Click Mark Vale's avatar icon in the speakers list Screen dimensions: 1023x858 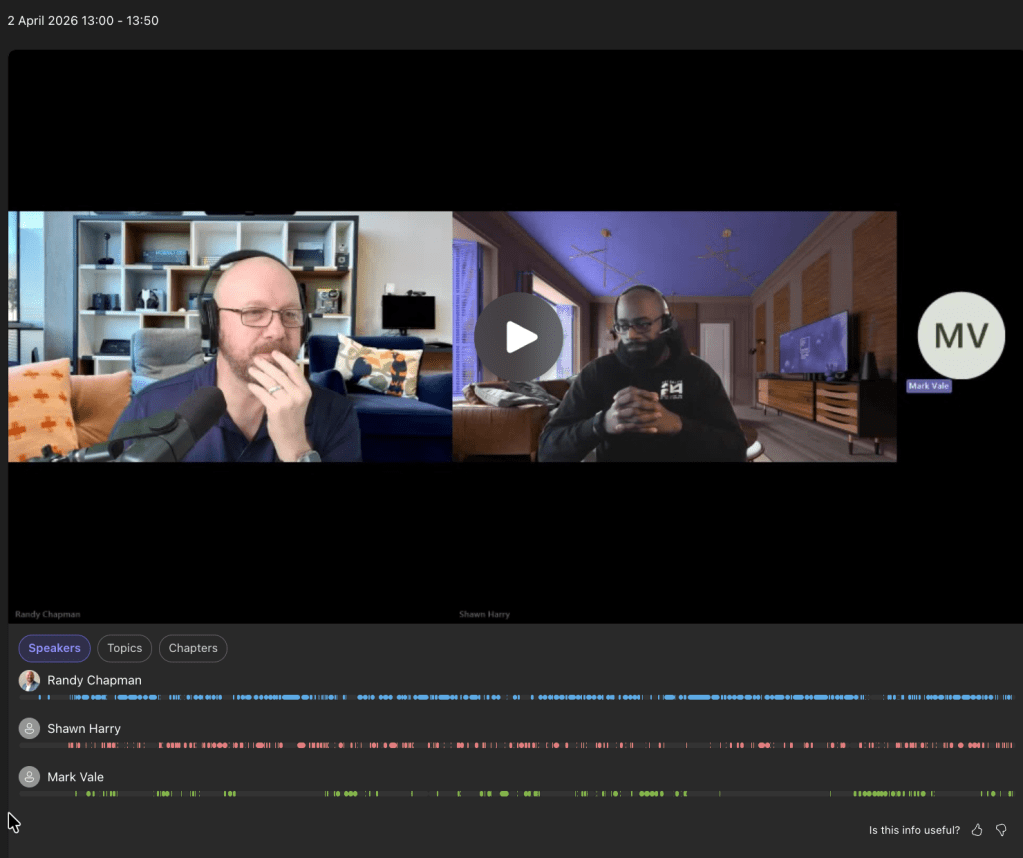pyautogui.click(x=29, y=776)
